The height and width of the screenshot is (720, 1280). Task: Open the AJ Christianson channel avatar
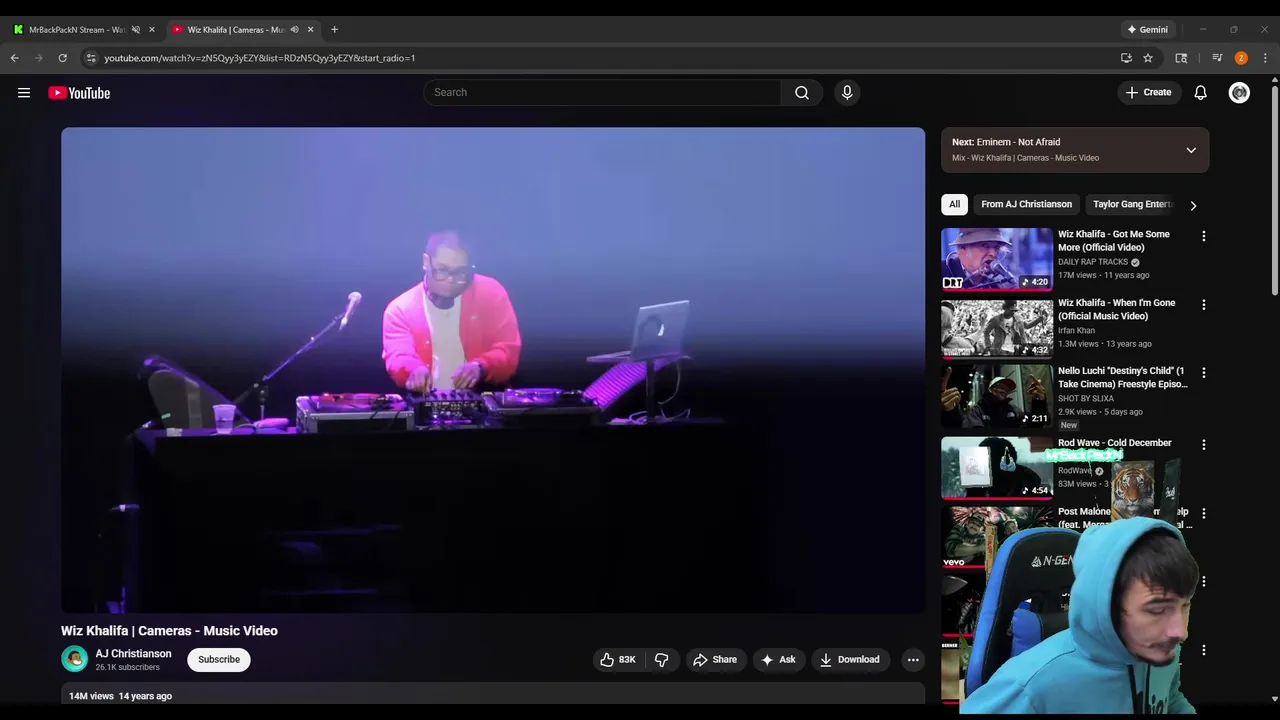(74, 659)
